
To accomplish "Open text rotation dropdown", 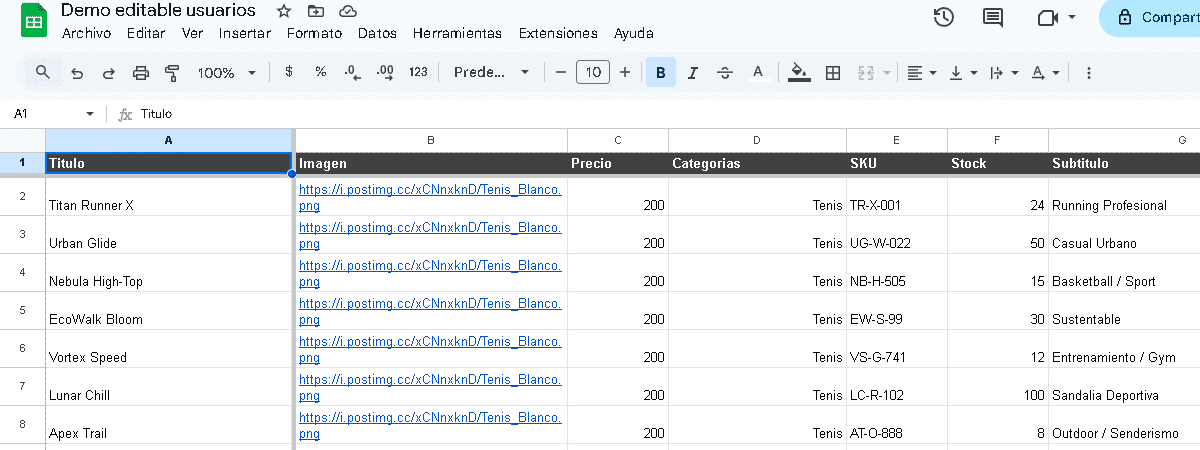I will 1044,72.
